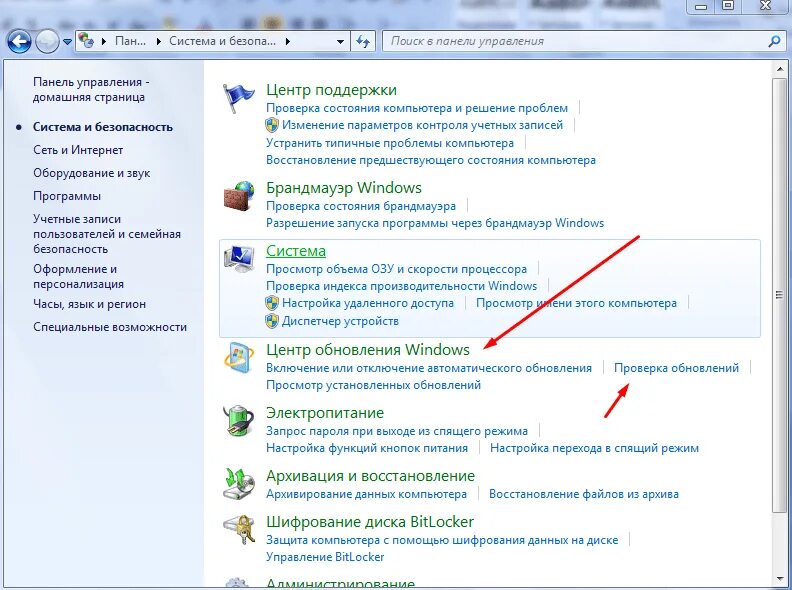Open 'Просмотр установленных обновлений' link

pos(373,385)
